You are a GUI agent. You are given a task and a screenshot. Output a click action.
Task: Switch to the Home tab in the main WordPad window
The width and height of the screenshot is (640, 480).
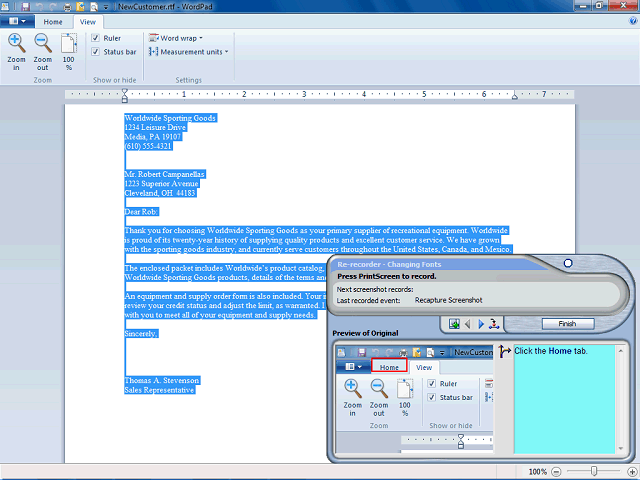coord(53,22)
